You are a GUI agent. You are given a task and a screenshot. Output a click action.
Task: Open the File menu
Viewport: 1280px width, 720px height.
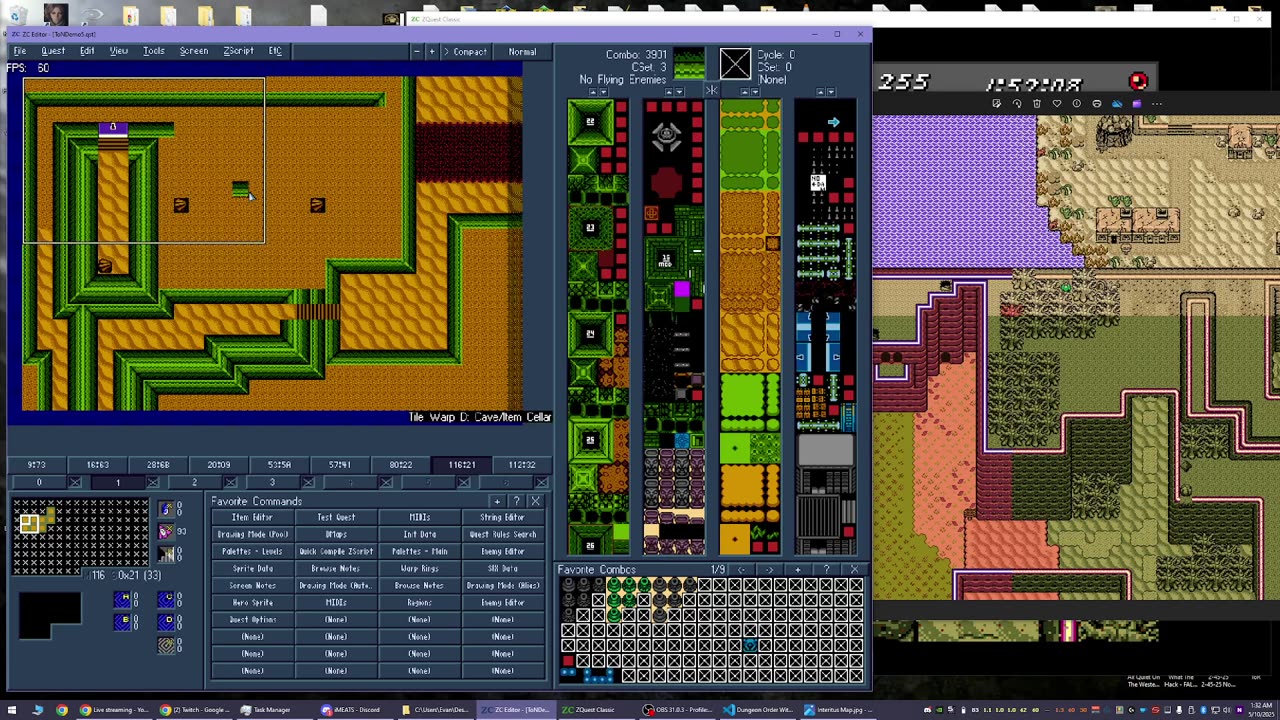20,51
